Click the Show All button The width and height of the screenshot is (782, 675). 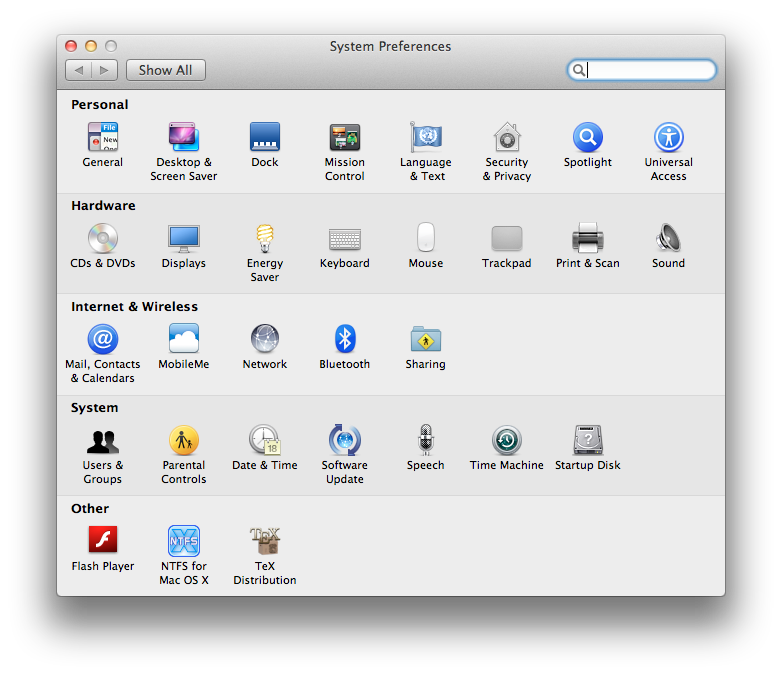click(166, 70)
